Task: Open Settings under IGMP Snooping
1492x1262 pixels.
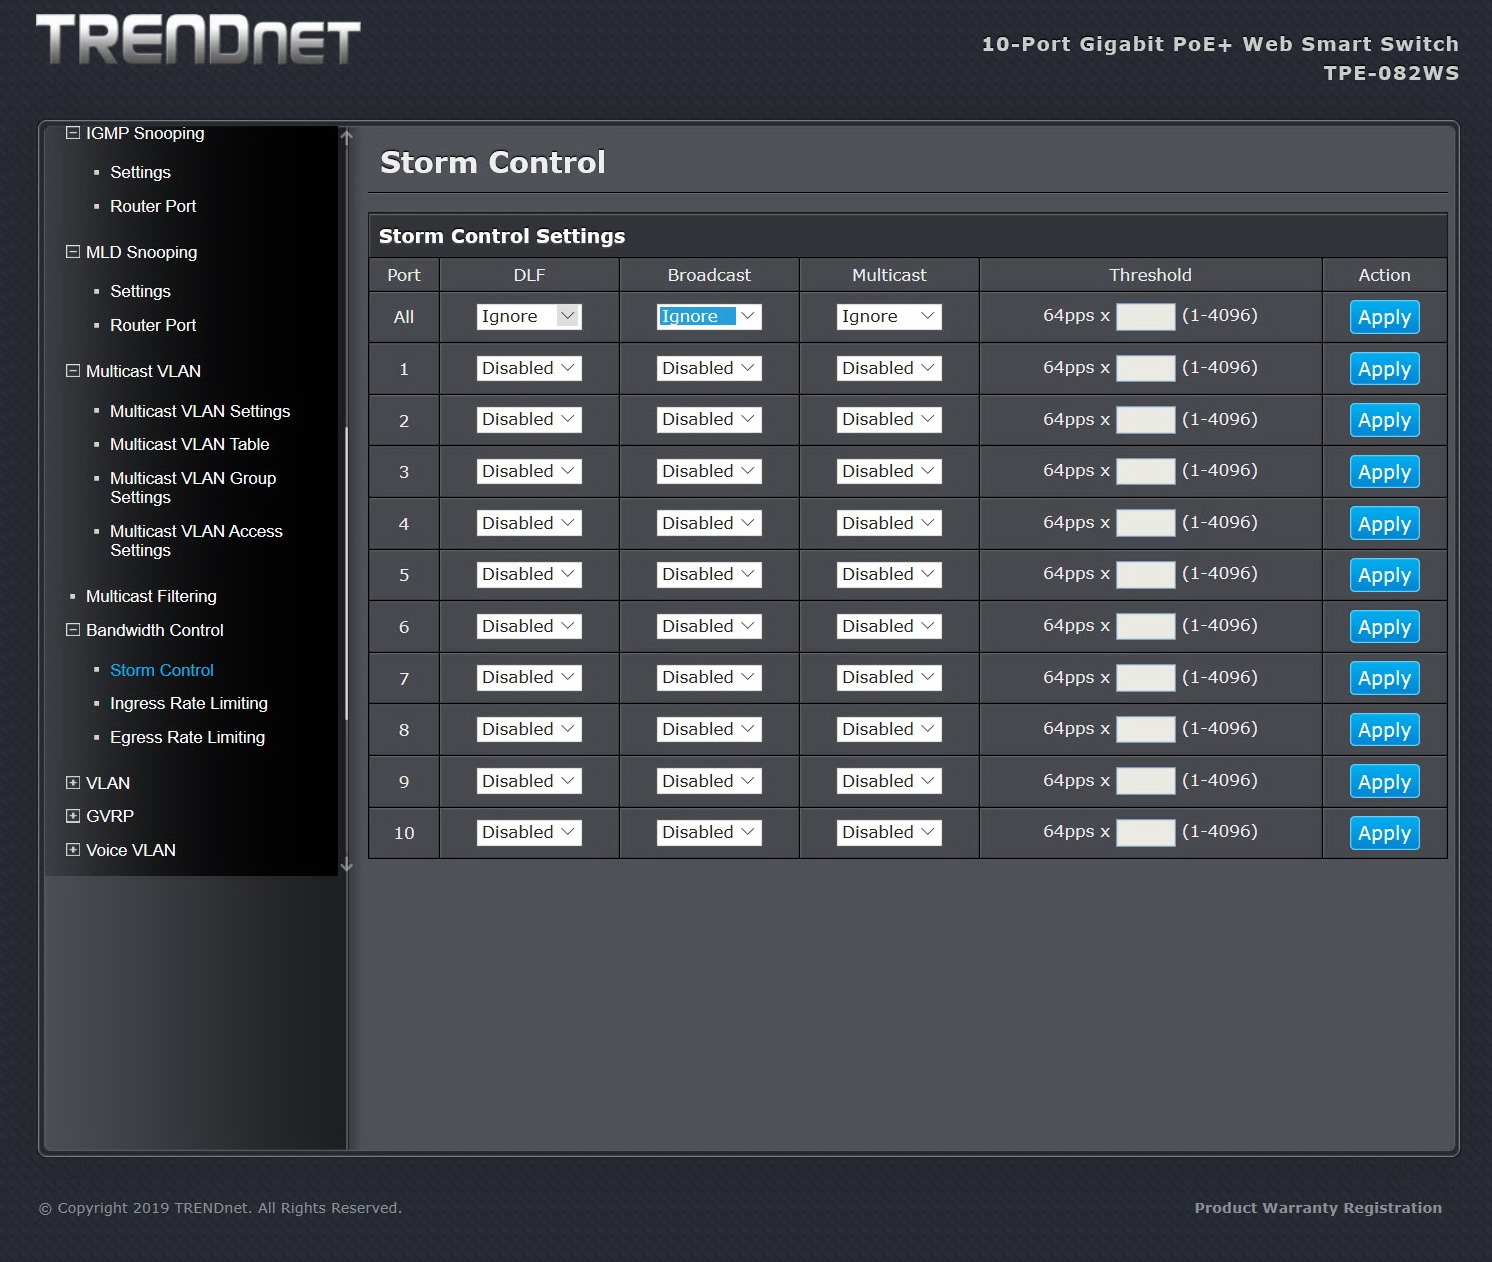Action: pos(140,172)
